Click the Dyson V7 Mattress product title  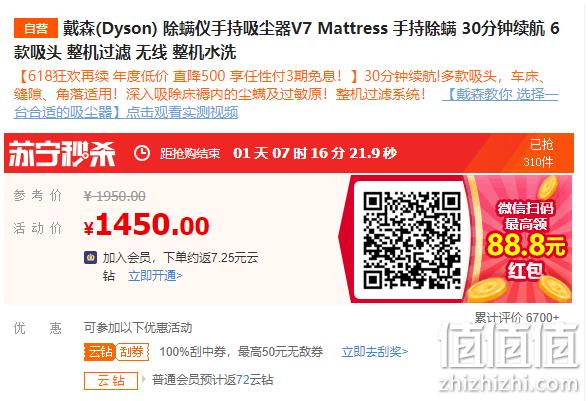(x=286, y=40)
